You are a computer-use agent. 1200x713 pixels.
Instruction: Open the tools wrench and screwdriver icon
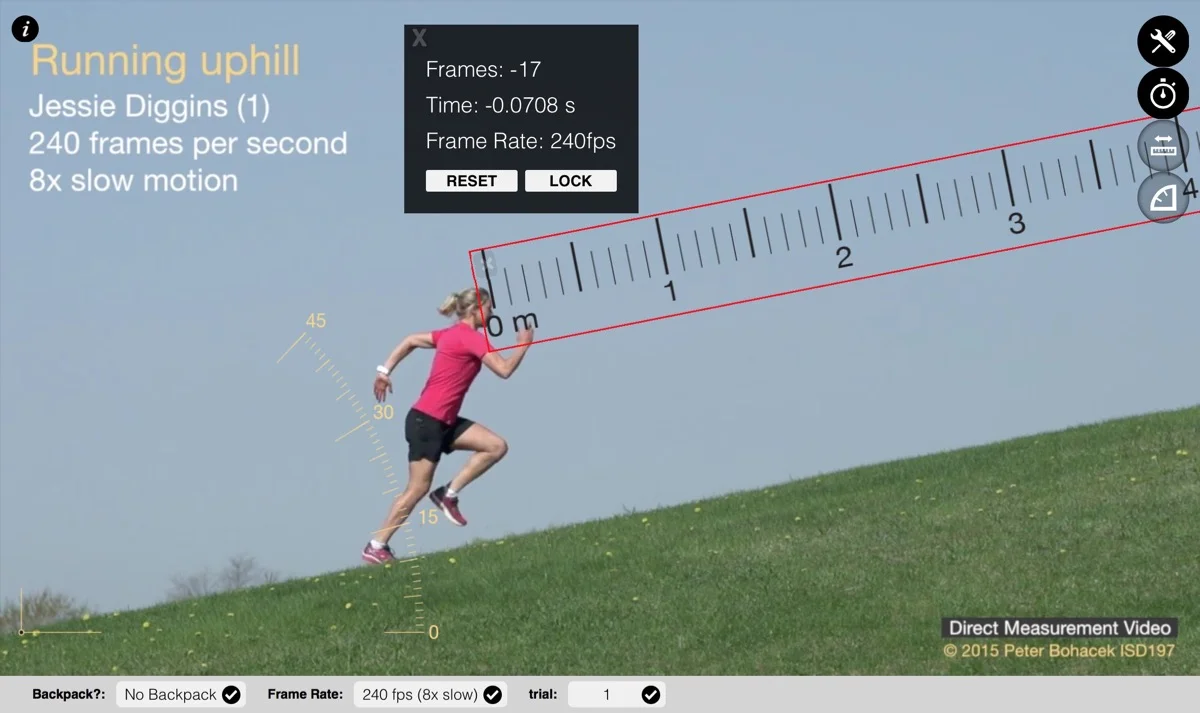(x=1163, y=42)
